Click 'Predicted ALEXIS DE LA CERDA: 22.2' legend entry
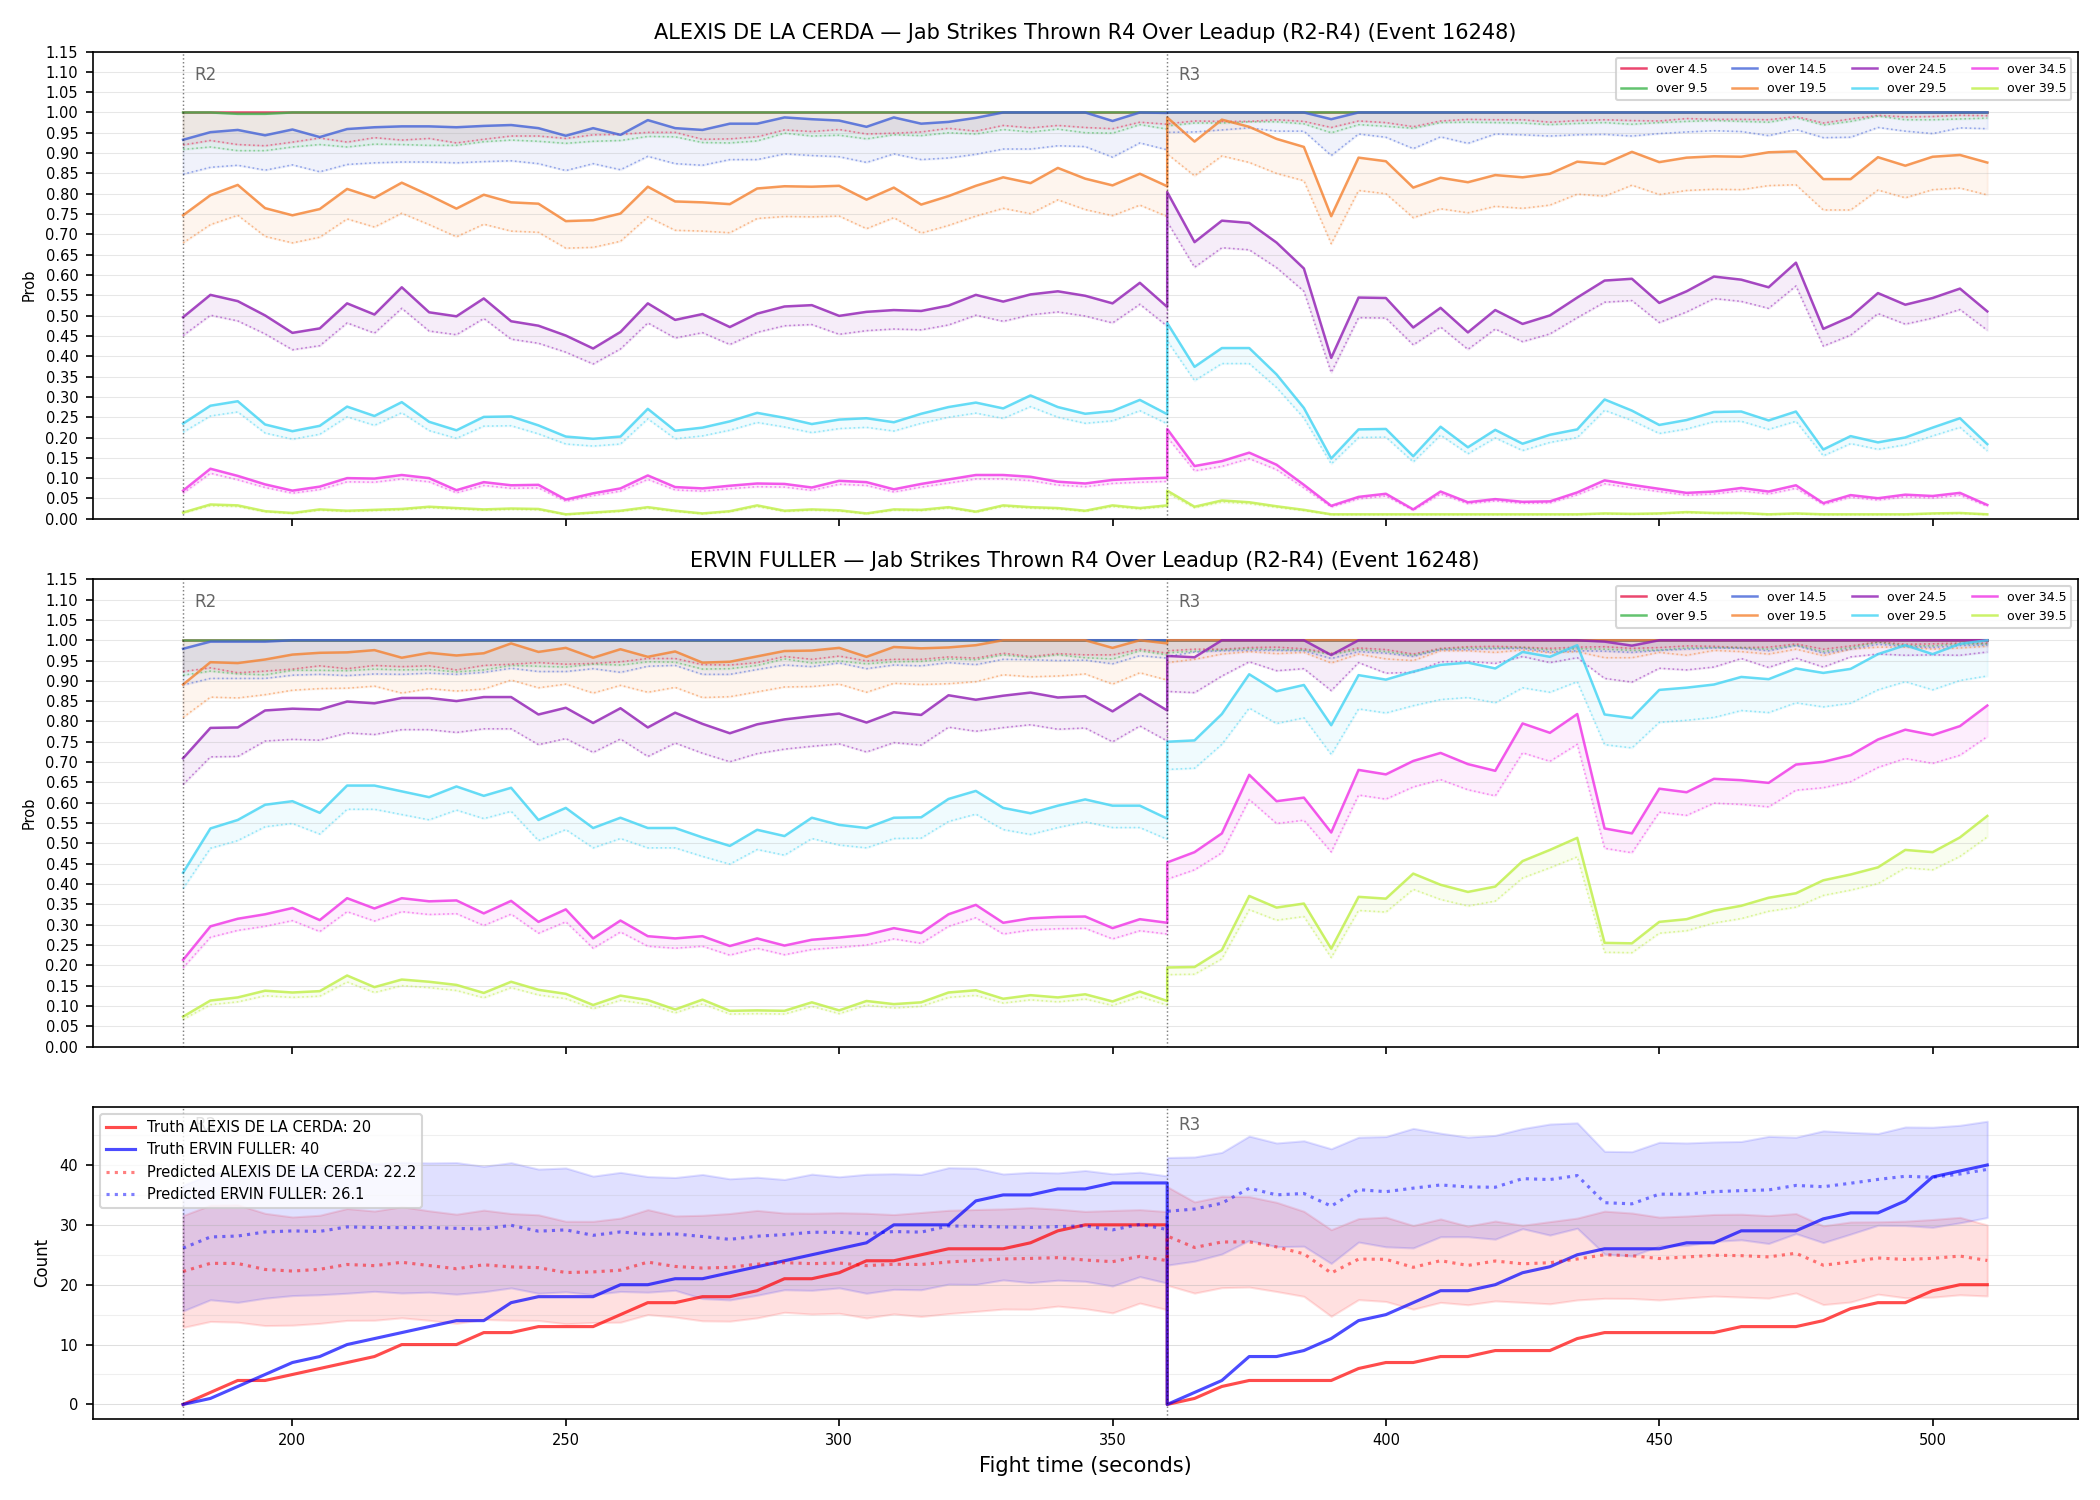The image size is (2100, 1500). click(260, 1172)
